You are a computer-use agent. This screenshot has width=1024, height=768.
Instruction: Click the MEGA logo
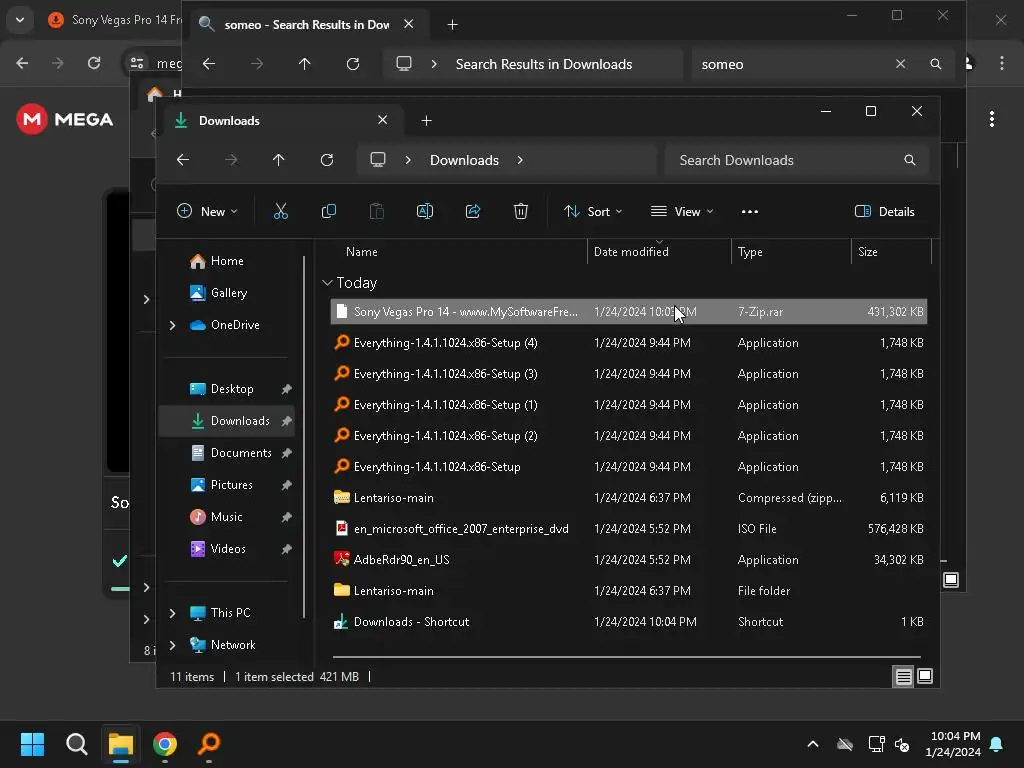pyautogui.click(x=65, y=119)
